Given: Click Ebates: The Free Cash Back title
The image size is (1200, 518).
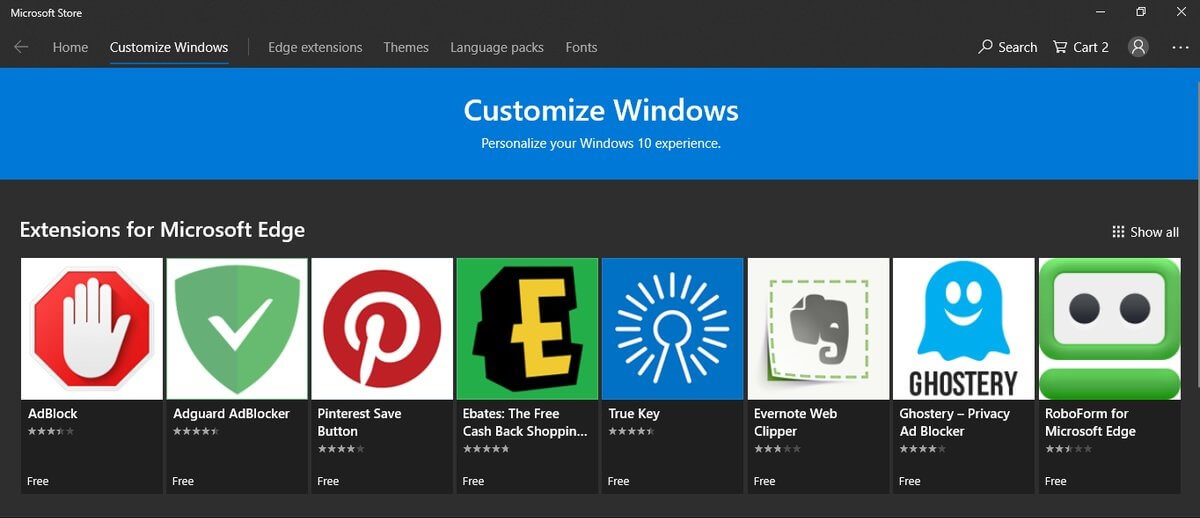Looking at the screenshot, I should coord(525,422).
